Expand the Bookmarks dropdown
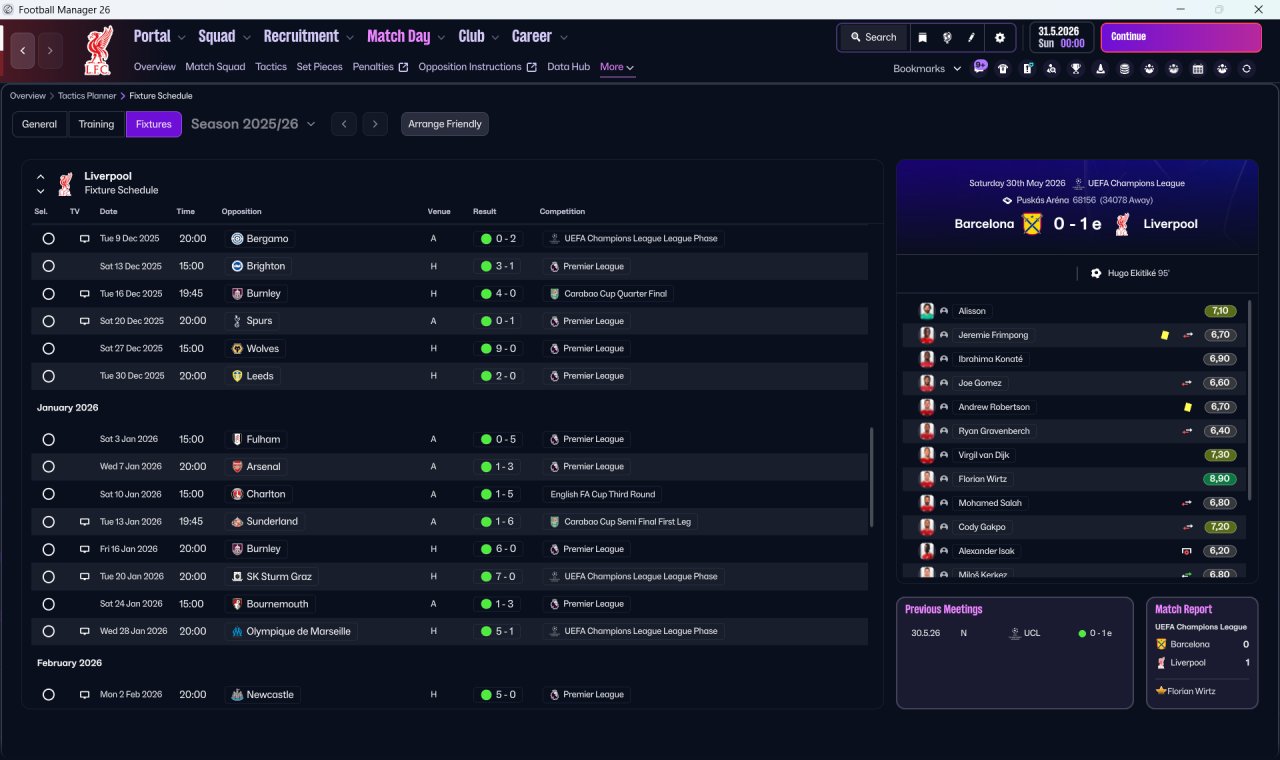 point(927,68)
